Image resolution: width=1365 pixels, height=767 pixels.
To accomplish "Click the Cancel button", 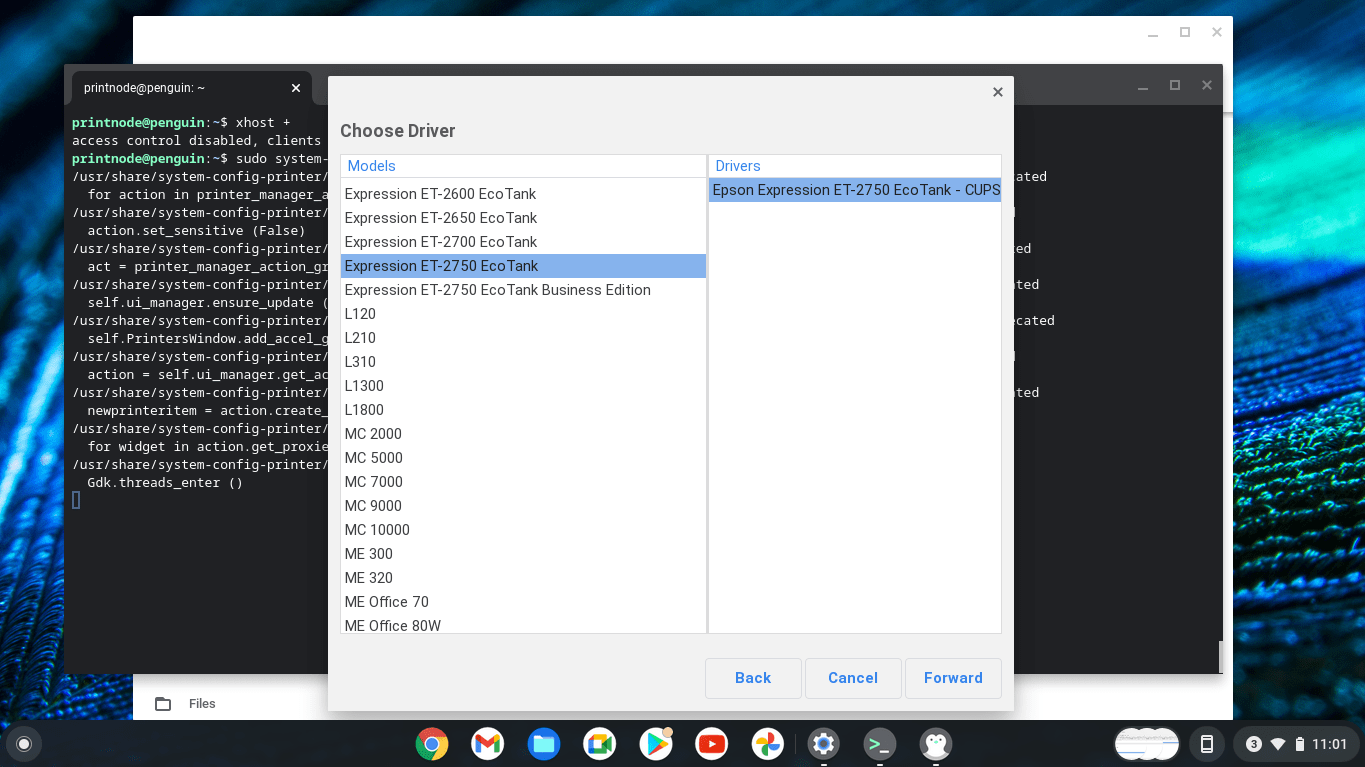I will [x=853, y=678].
